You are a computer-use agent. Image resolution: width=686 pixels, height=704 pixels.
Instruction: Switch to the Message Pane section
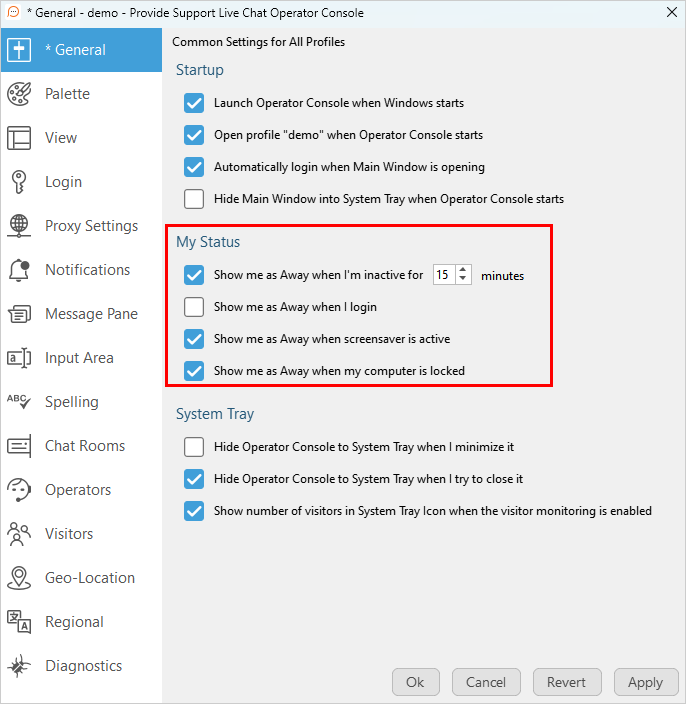[91, 314]
